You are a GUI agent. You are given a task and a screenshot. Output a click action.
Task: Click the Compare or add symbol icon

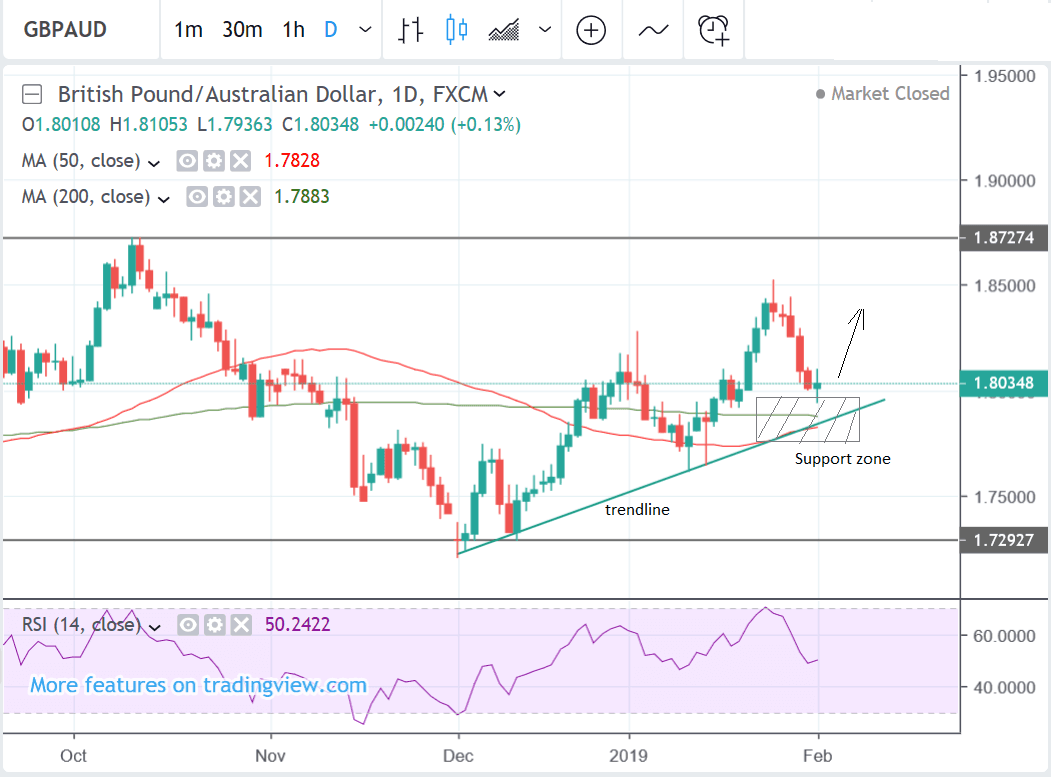[x=591, y=30]
